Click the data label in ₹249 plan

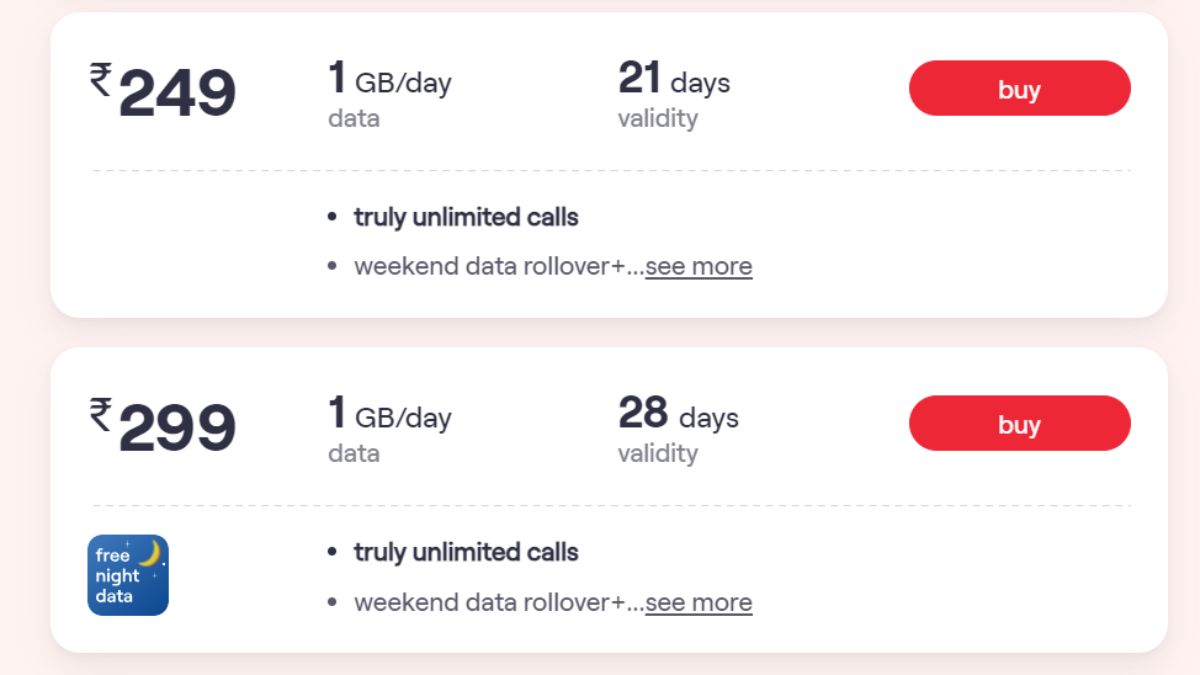click(x=353, y=118)
